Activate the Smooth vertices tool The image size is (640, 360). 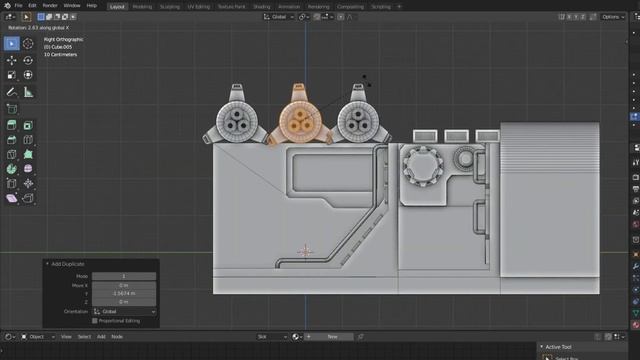pos(28,169)
